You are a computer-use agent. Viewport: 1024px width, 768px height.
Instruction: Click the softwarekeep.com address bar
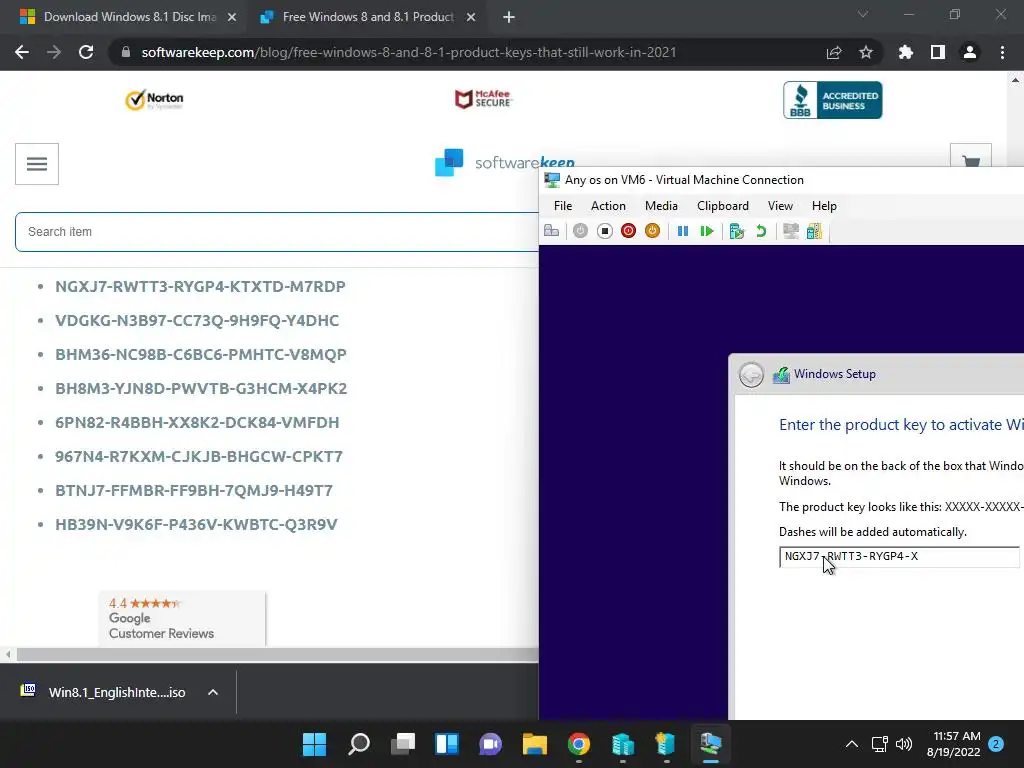click(409, 52)
